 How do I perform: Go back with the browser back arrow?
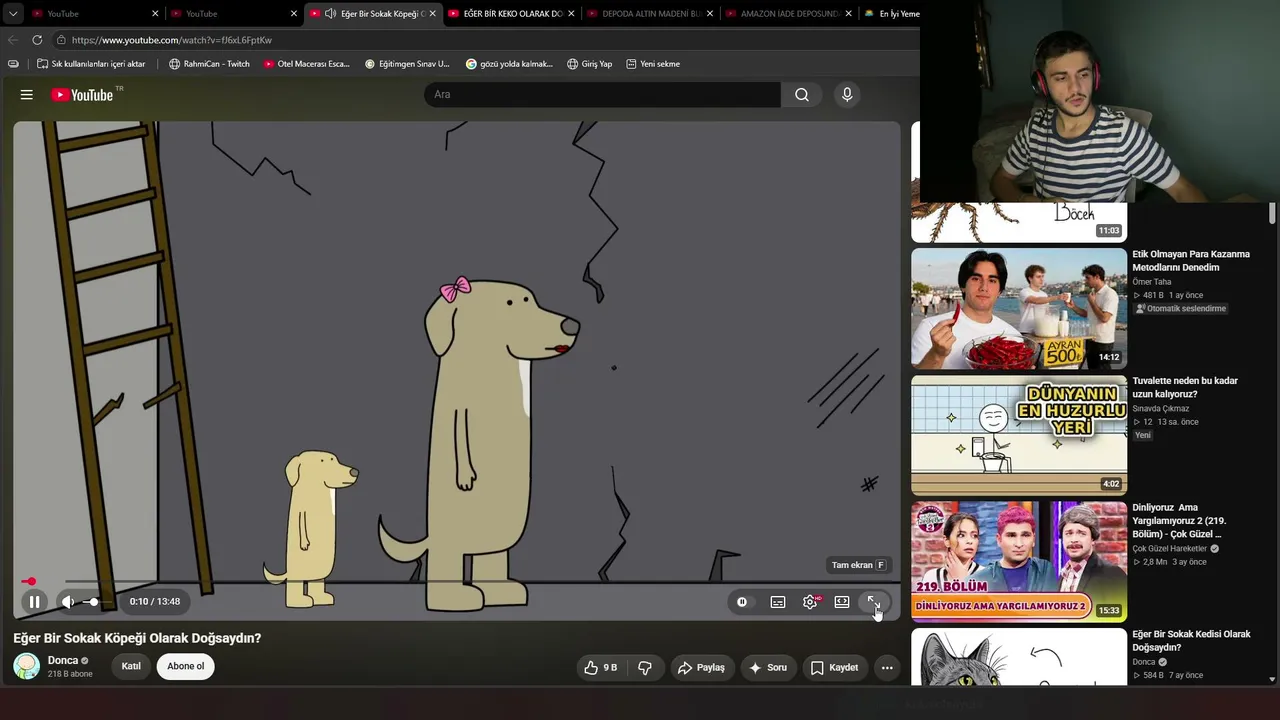(x=13, y=40)
